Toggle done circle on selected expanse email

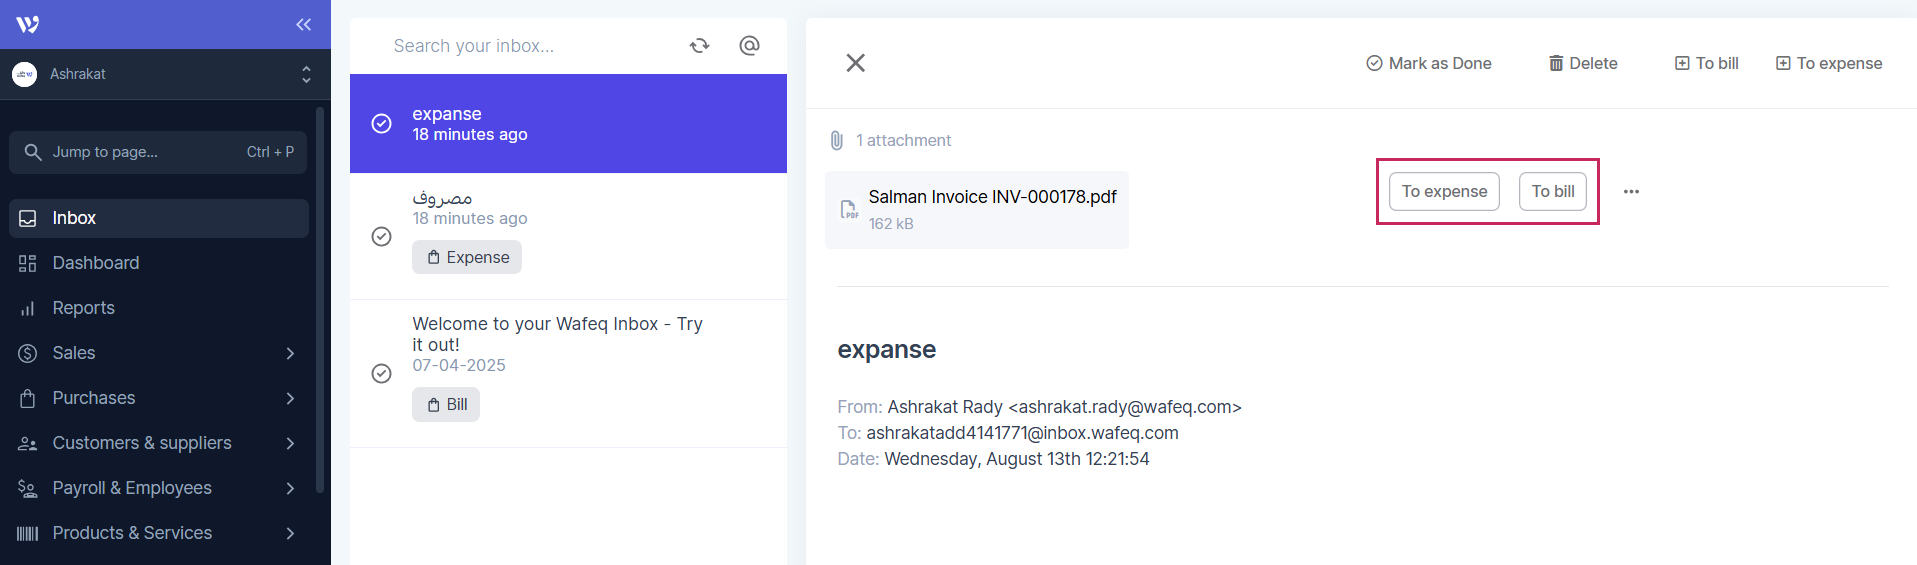click(381, 124)
